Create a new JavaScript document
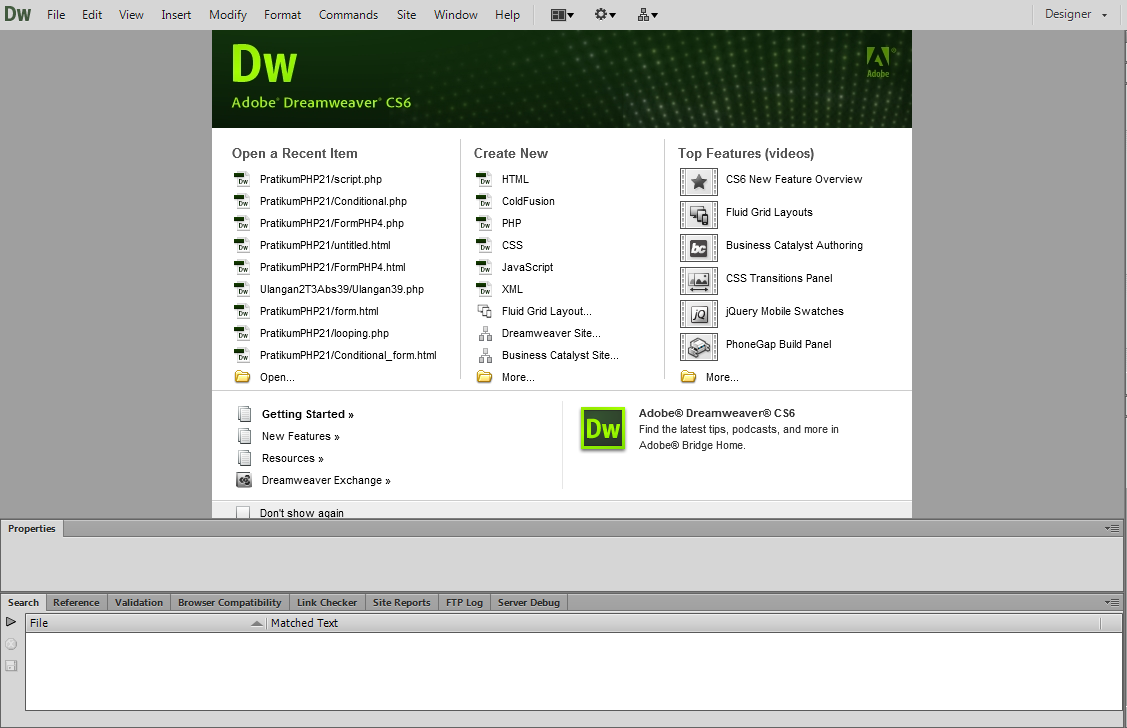The width and height of the screenshot is (1127, 728). tap(527, 267)
